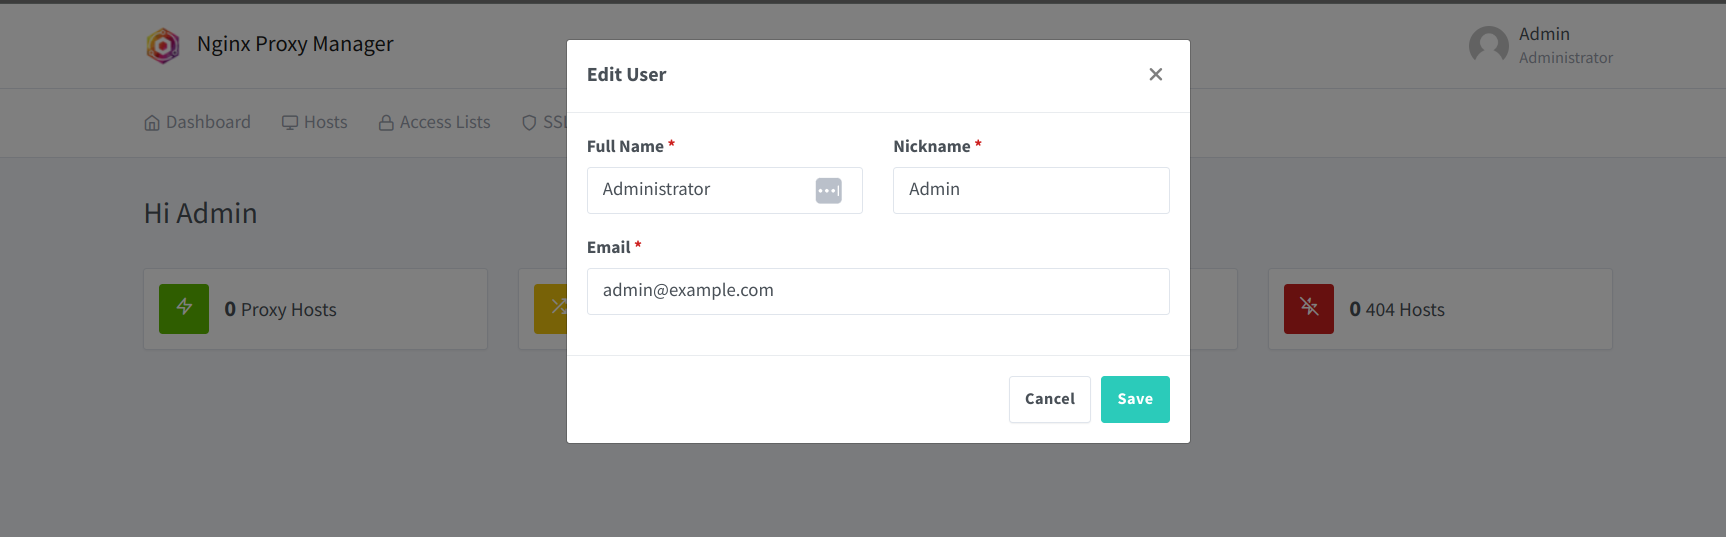This screenshot has width=1726, height=537.
Task: Open the Admin account dropdown
Action: click(x=1541, y=46)
